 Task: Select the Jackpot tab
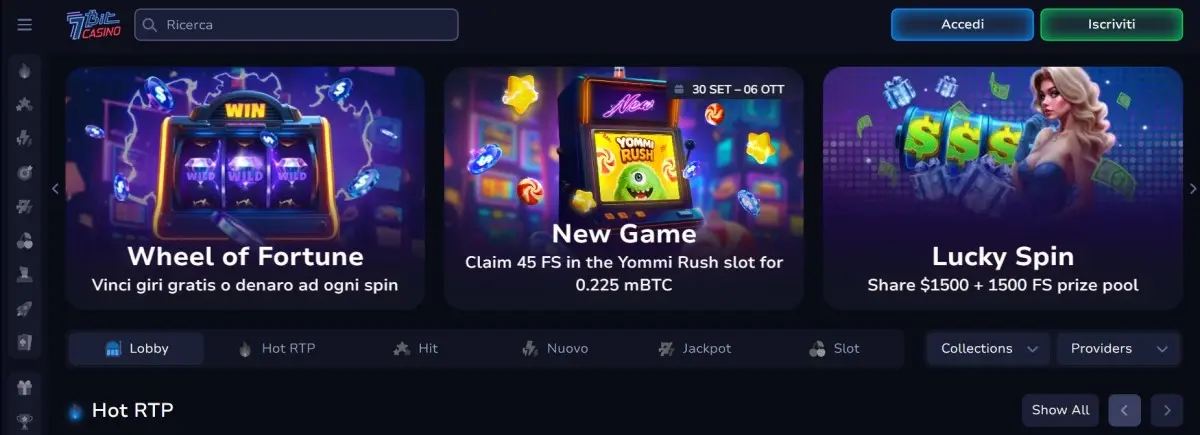(x=695, y=349)
